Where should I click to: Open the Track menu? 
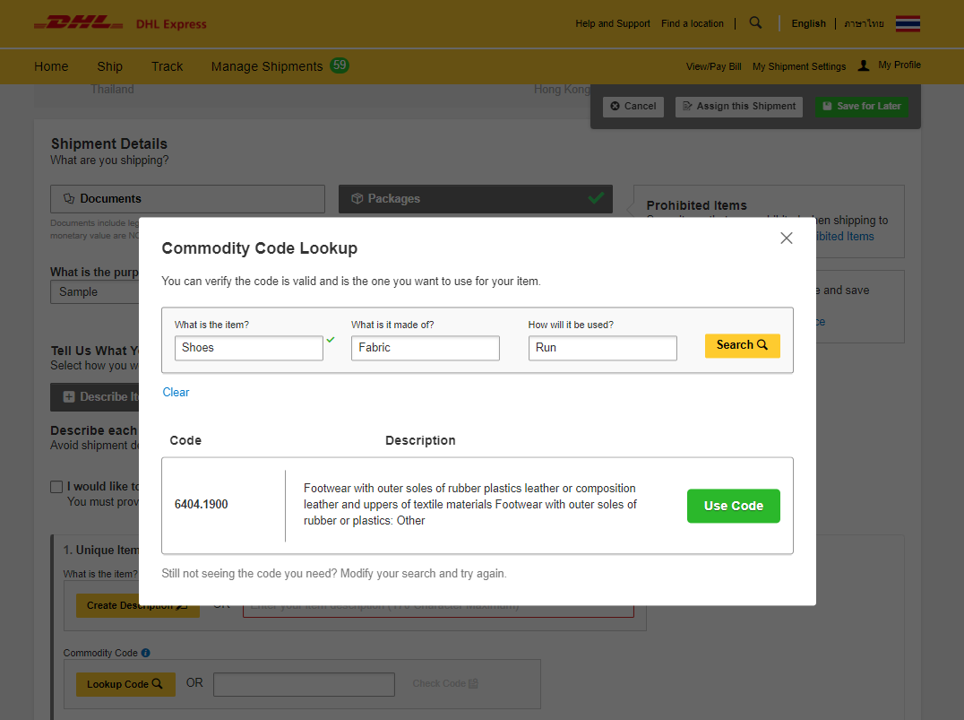pyautogui.click(x=167, y=66)
